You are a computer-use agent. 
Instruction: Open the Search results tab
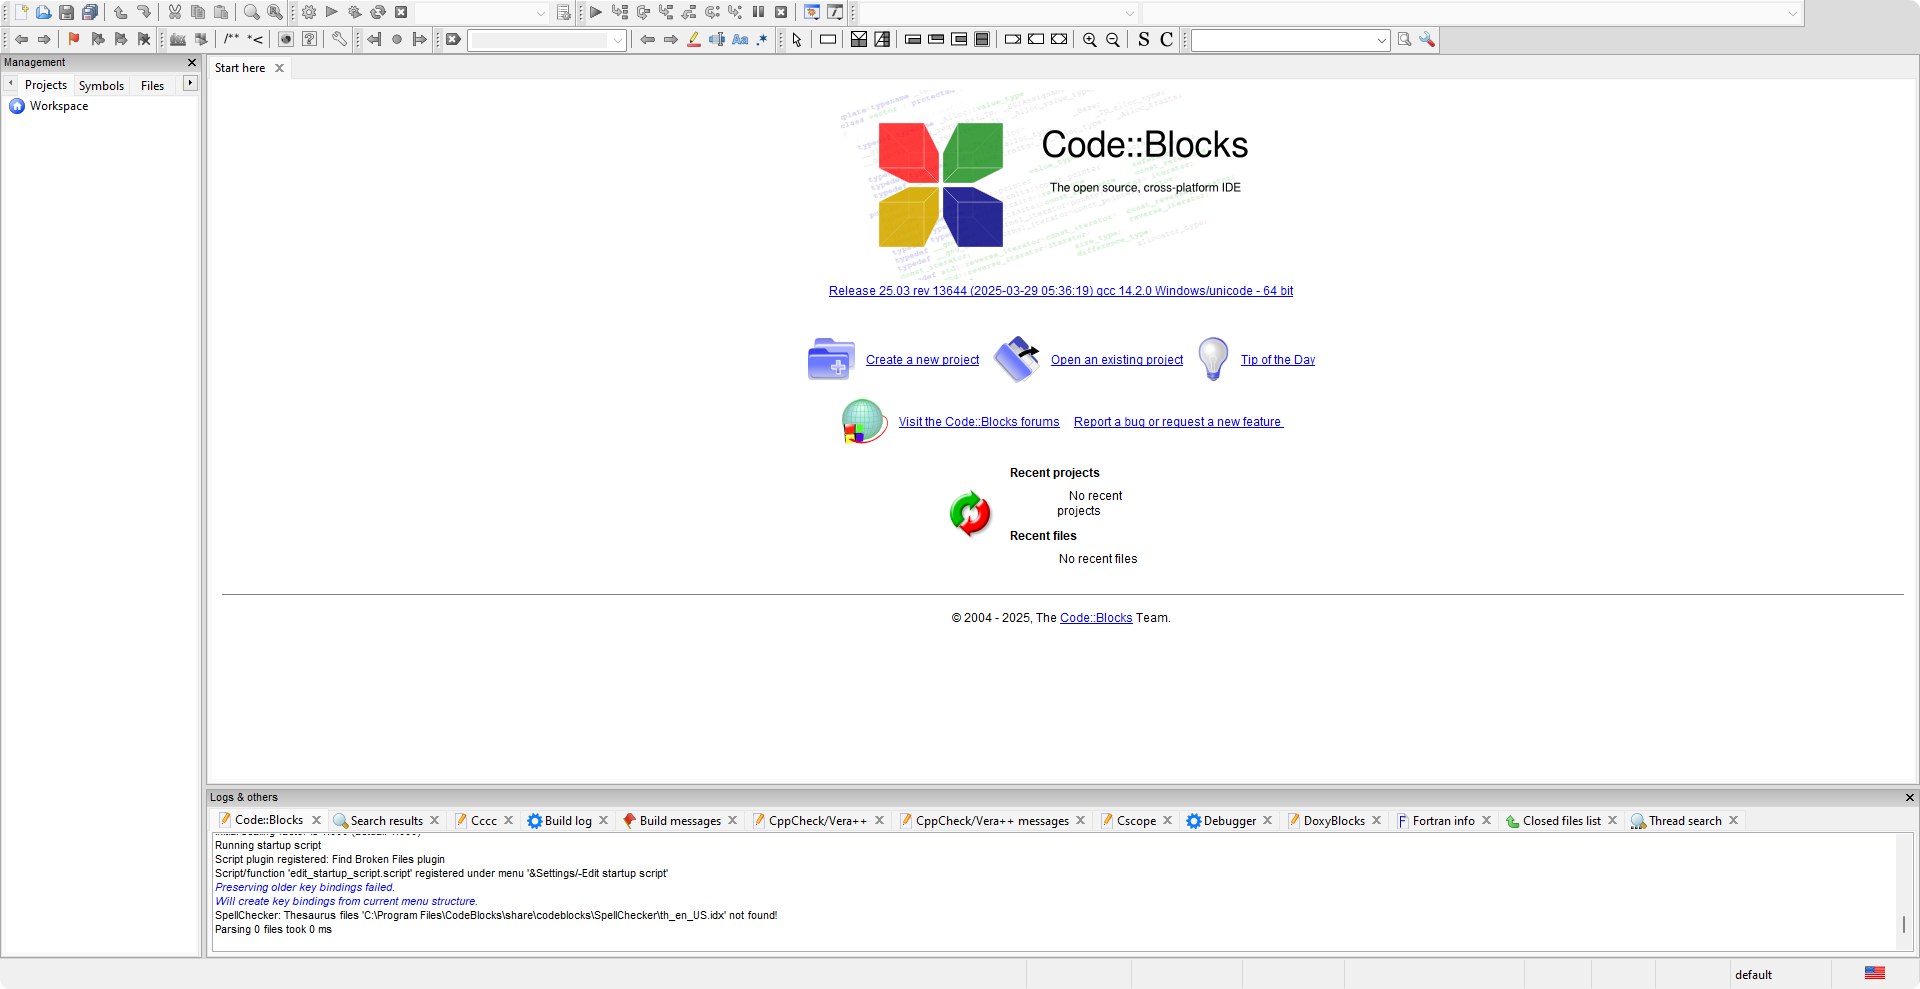386,820
